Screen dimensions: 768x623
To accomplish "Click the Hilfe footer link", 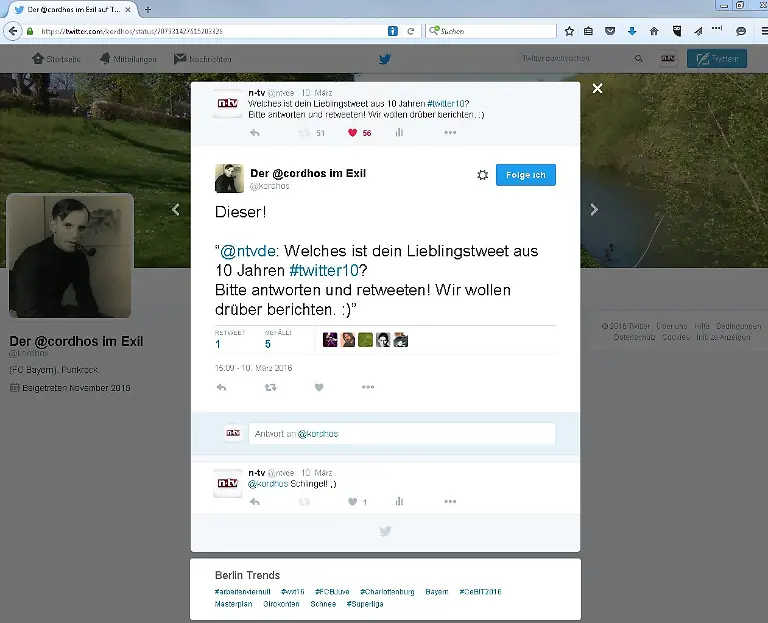I will (701, 326).
